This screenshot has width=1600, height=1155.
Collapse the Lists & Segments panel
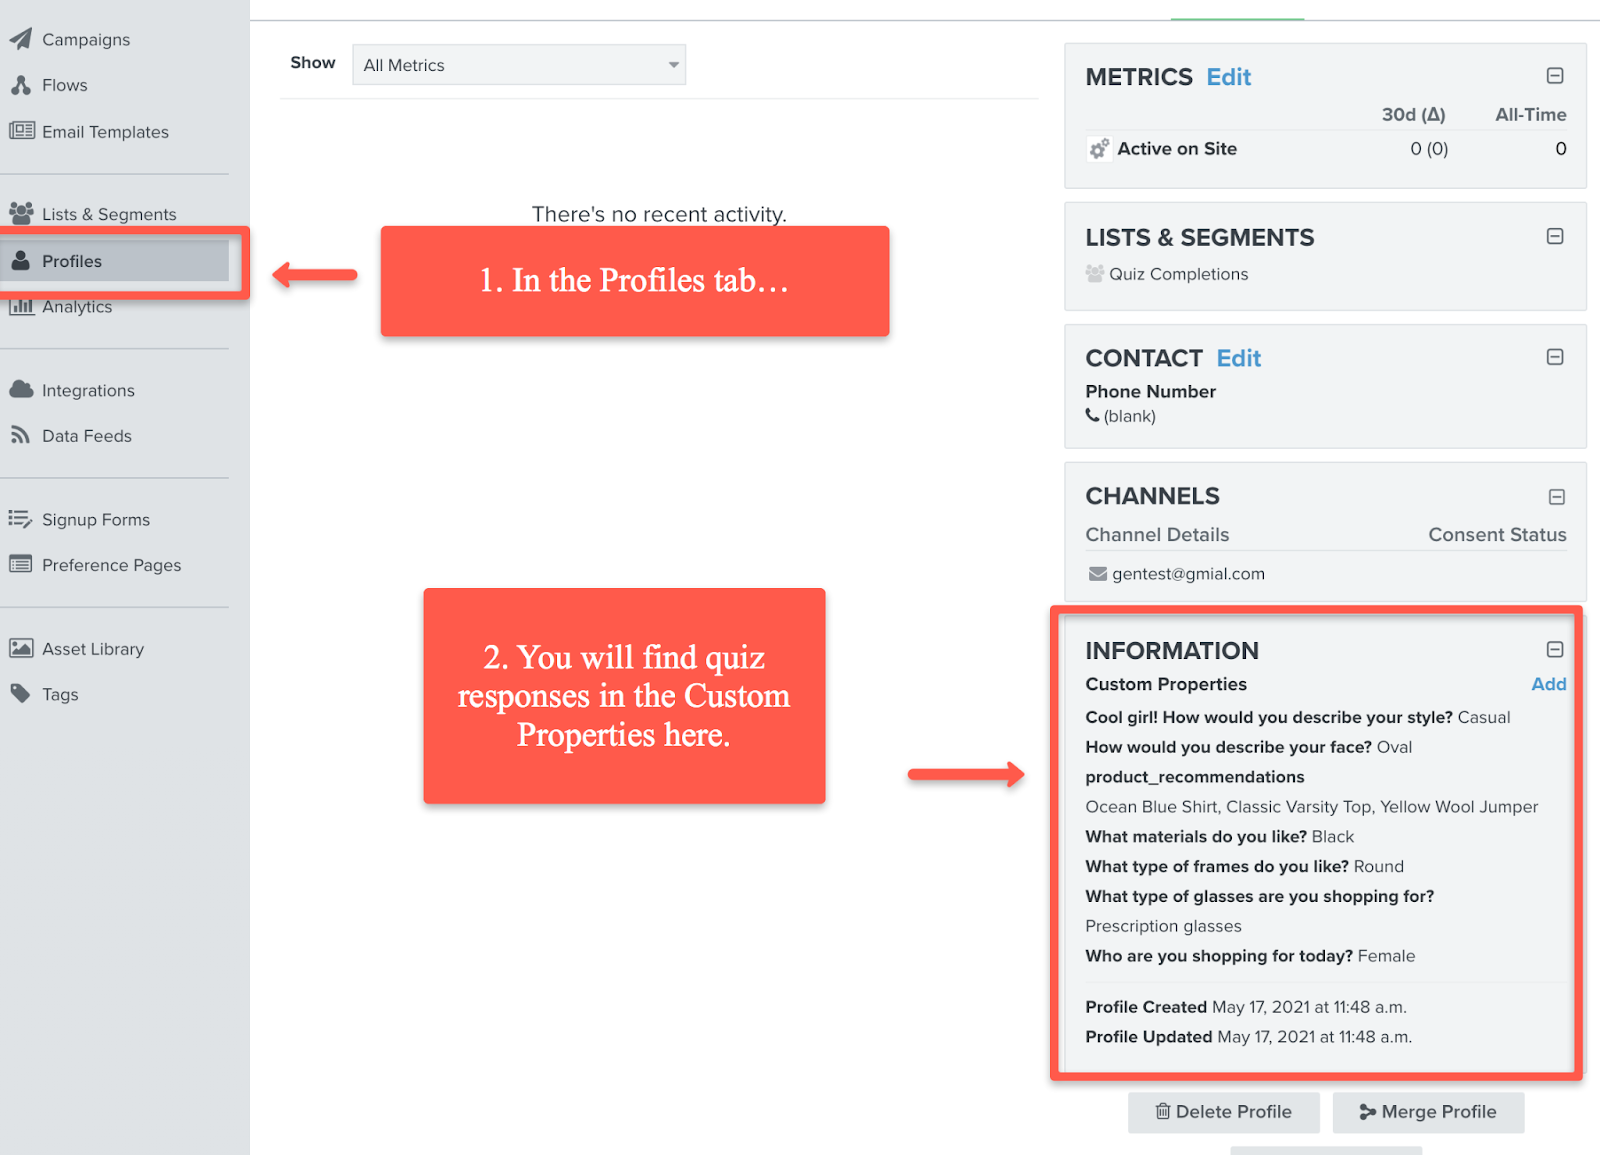(1555, 237)
